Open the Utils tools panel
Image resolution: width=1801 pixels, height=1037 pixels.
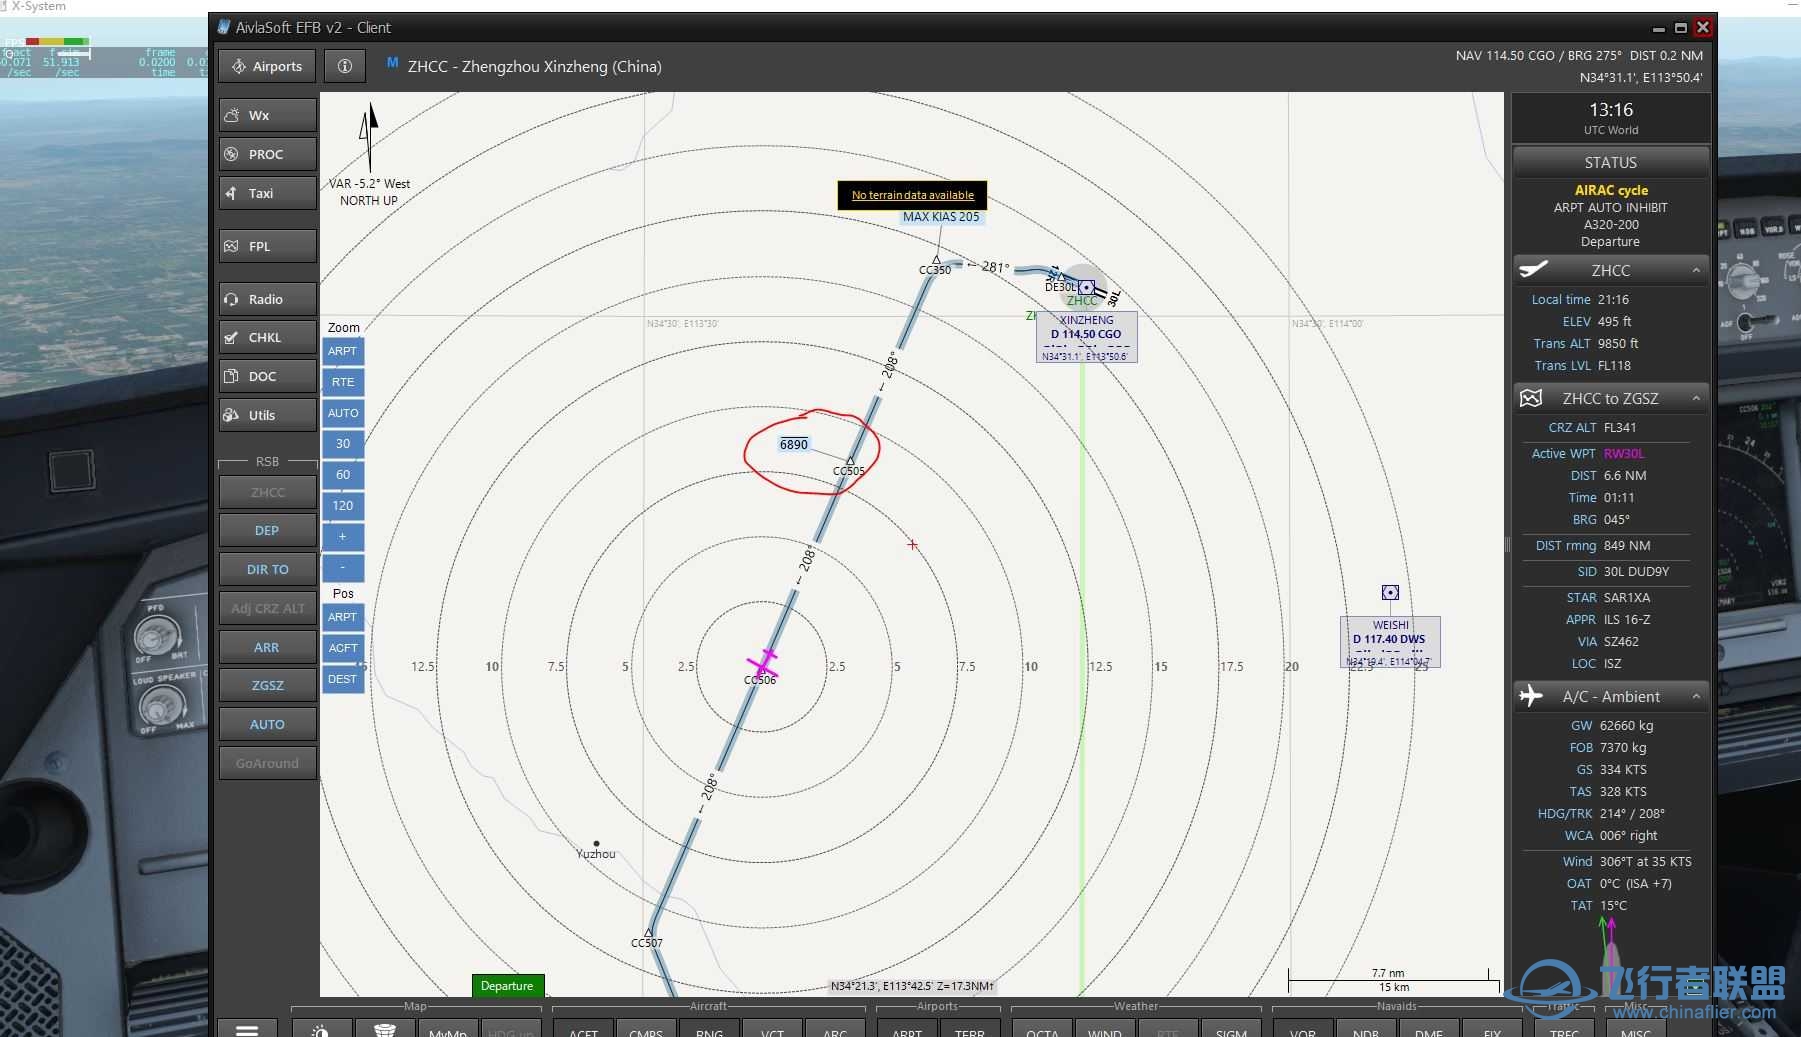(267, 415)
